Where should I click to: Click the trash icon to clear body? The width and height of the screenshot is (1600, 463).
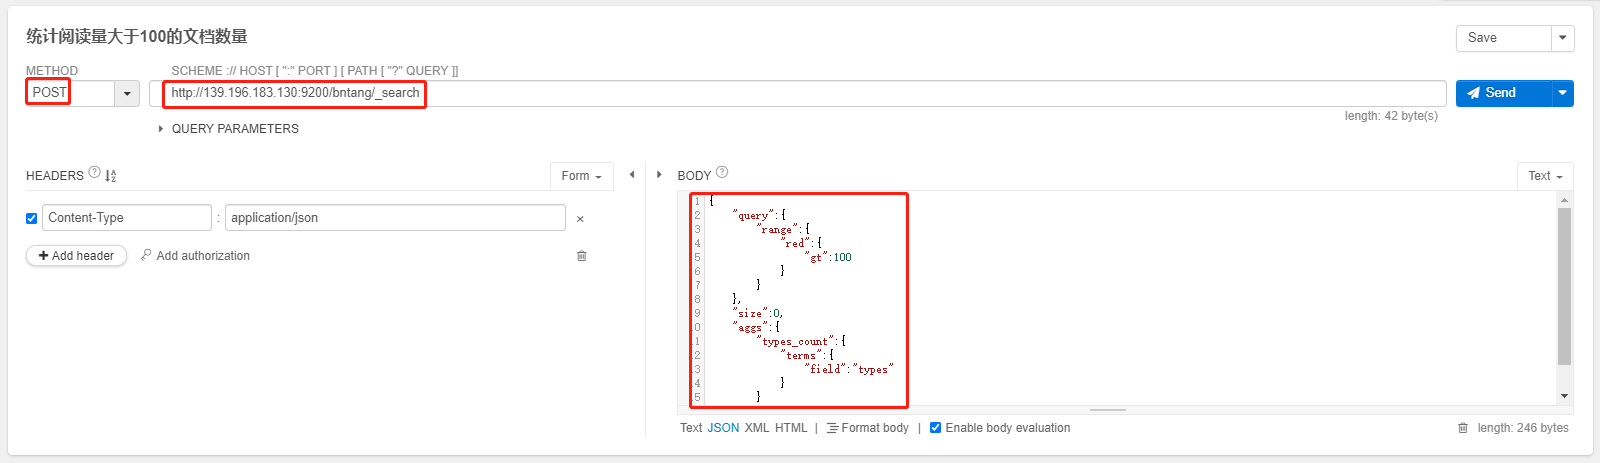click(1463, 428)
